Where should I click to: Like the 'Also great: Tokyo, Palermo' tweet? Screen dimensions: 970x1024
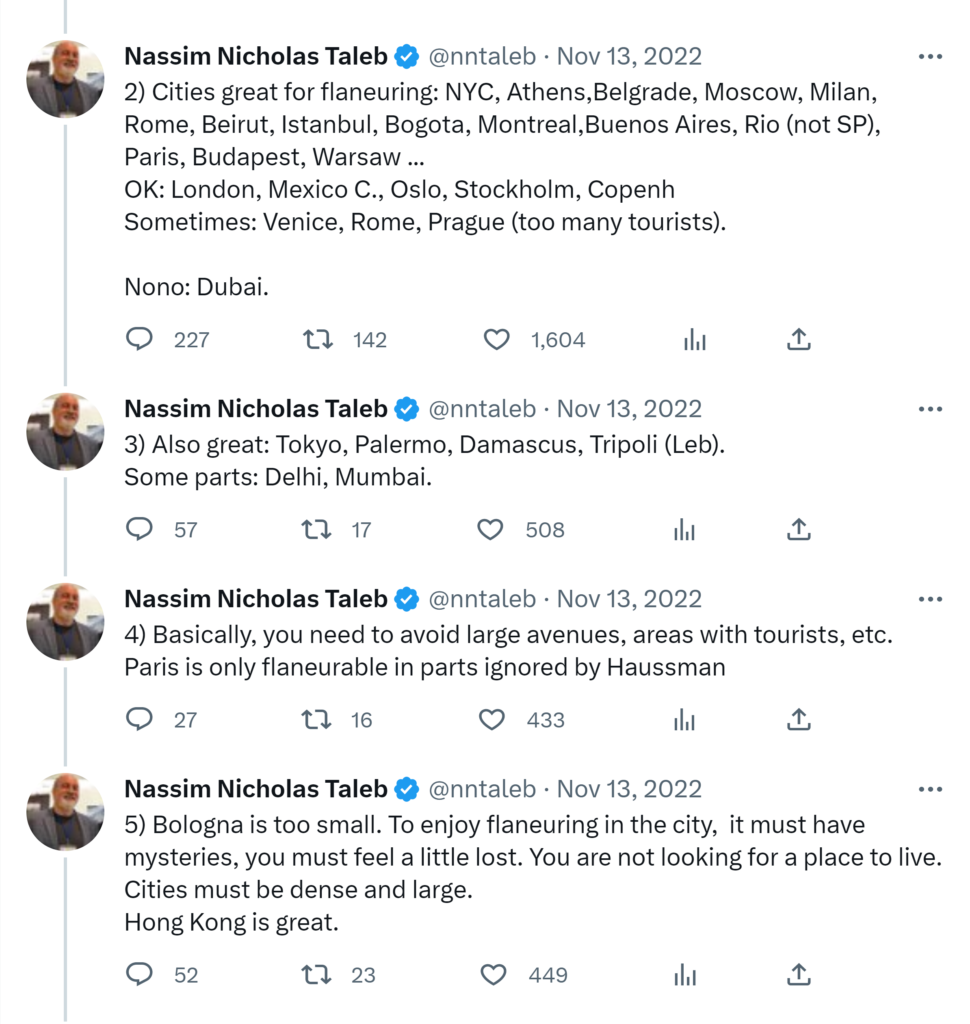[490, 530]
